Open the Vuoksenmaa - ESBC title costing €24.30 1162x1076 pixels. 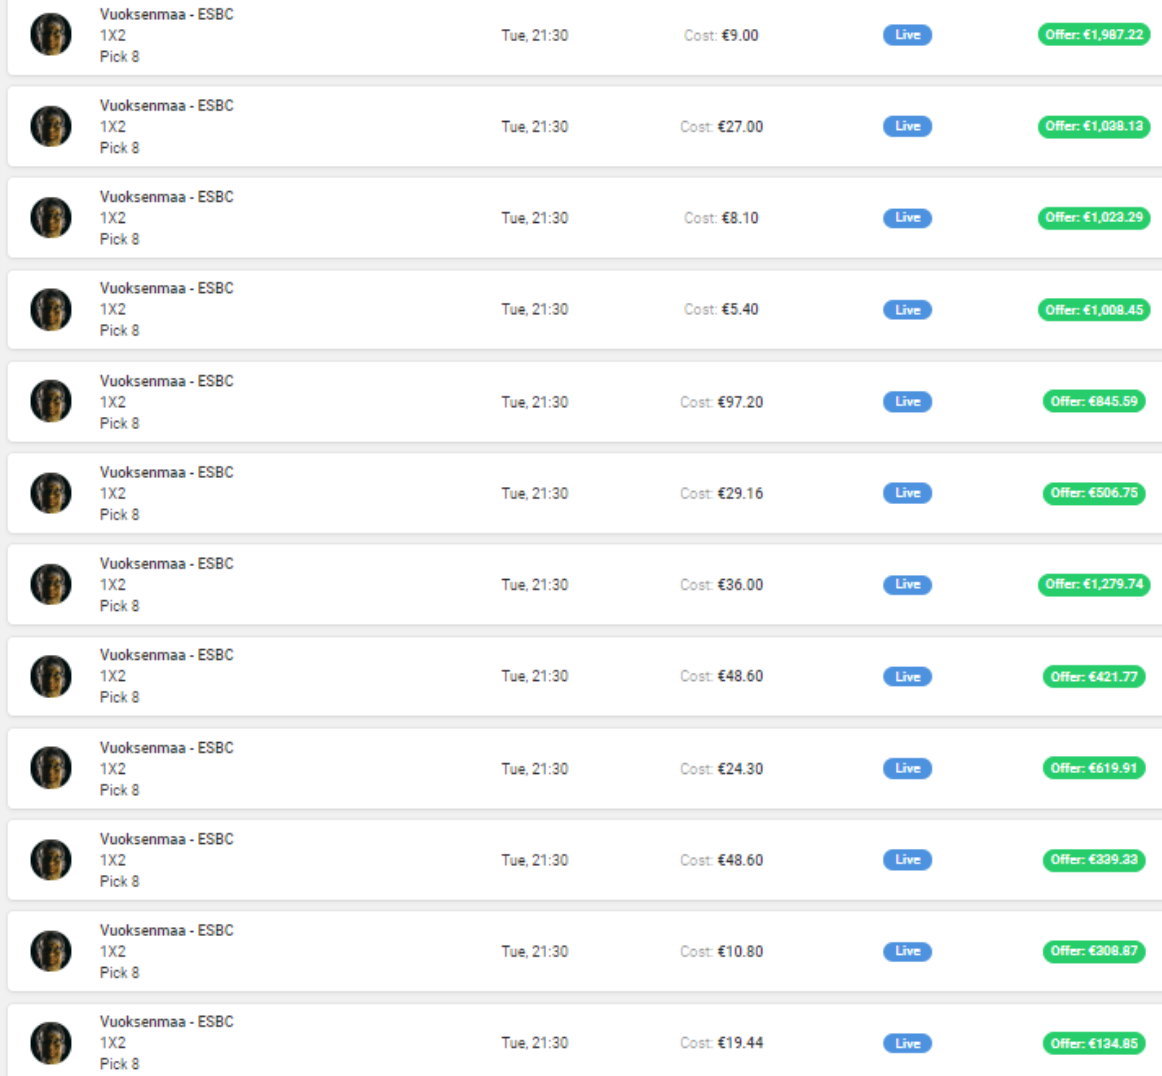tap(167, 748)
